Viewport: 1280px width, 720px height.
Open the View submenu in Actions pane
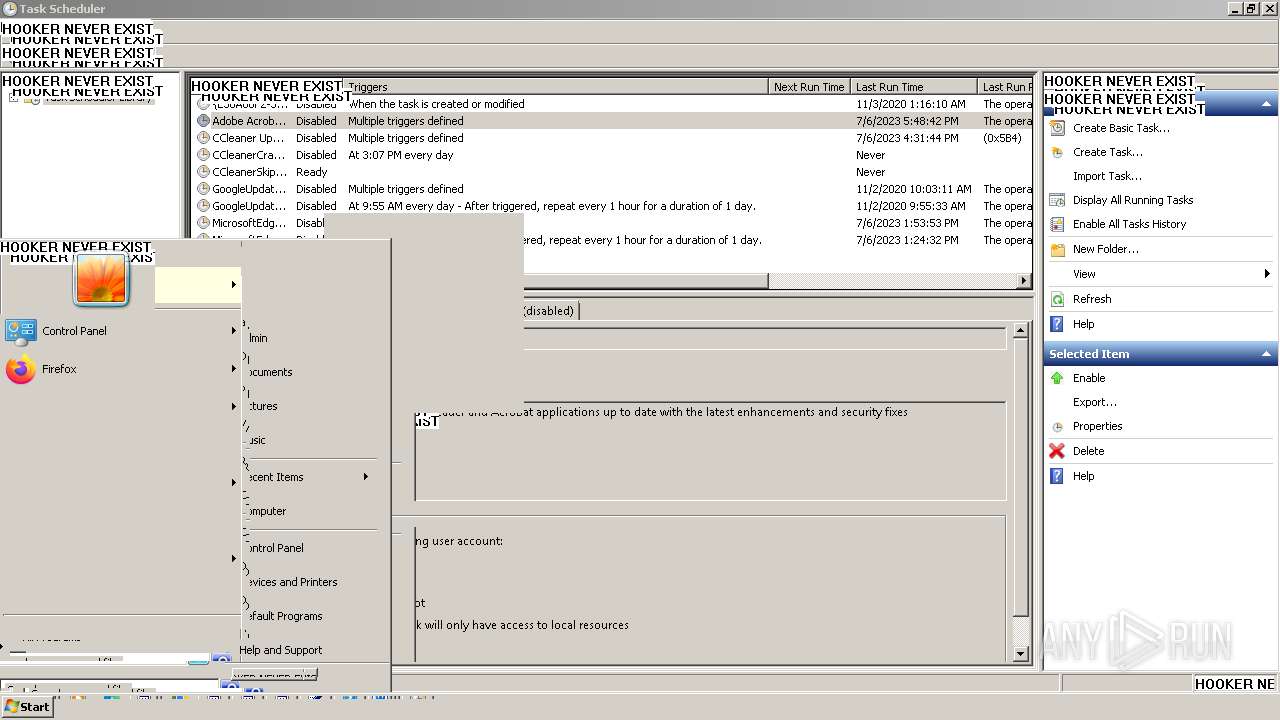(x=1084, y=274)
